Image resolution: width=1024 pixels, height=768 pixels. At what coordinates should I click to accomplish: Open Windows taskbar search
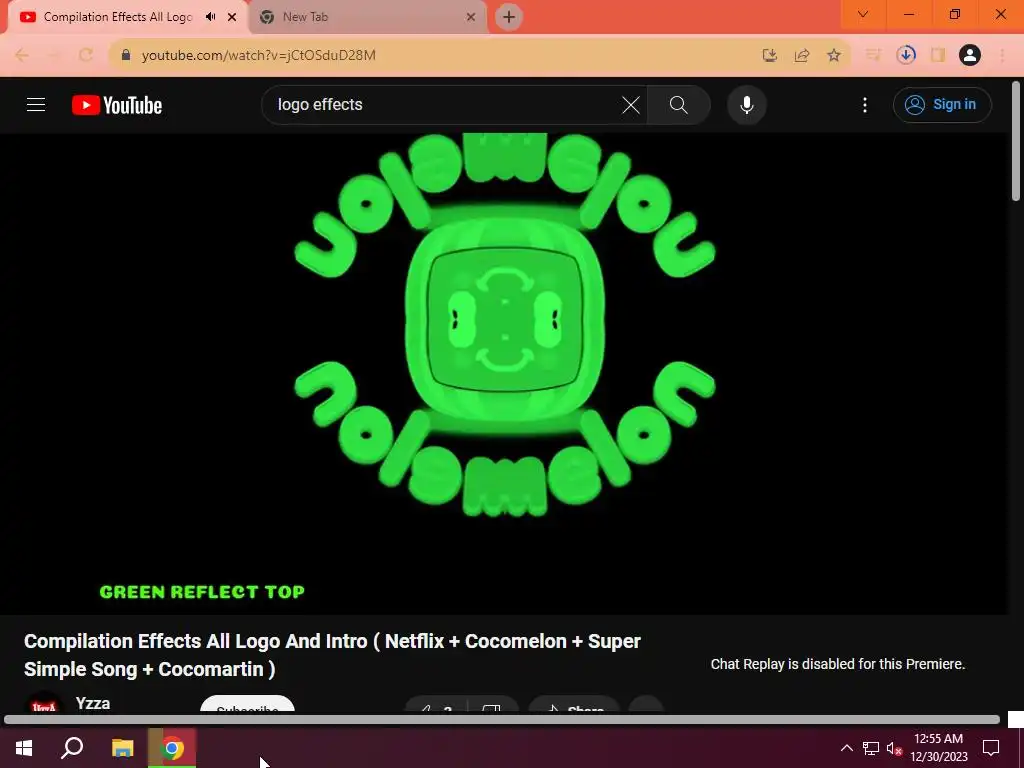tap(72, 748)
